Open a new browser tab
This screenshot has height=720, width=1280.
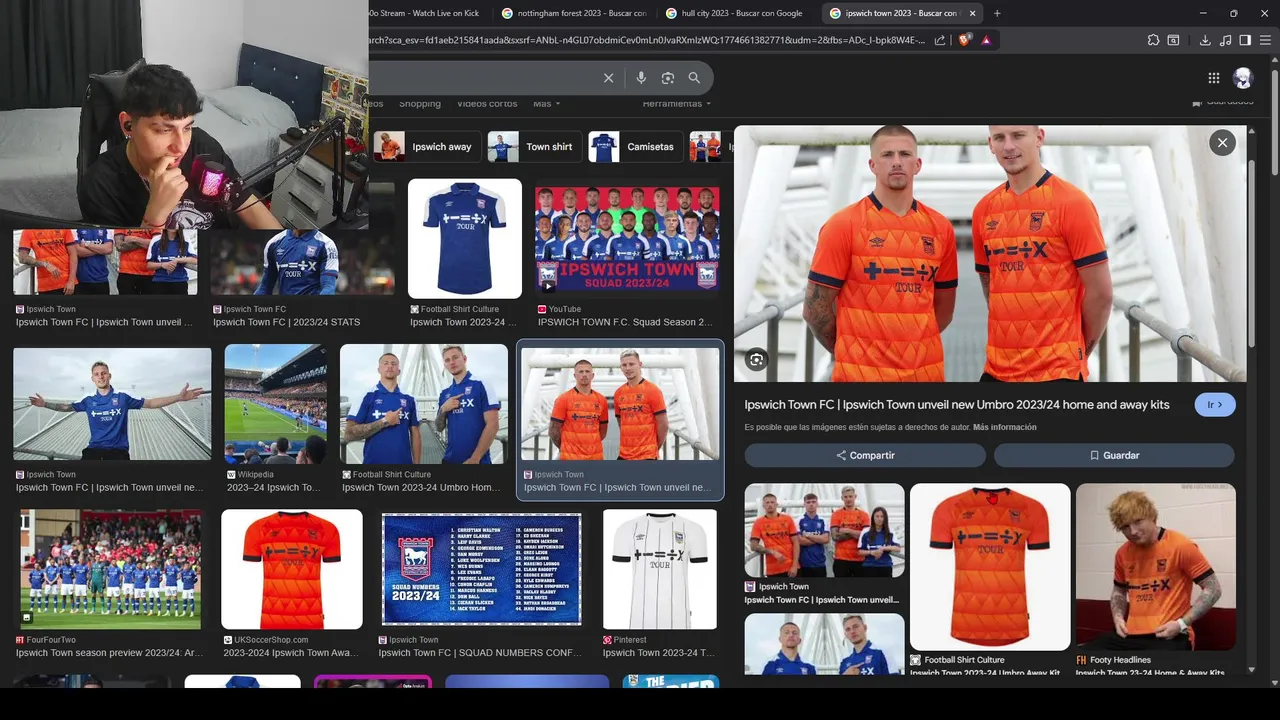997,13
